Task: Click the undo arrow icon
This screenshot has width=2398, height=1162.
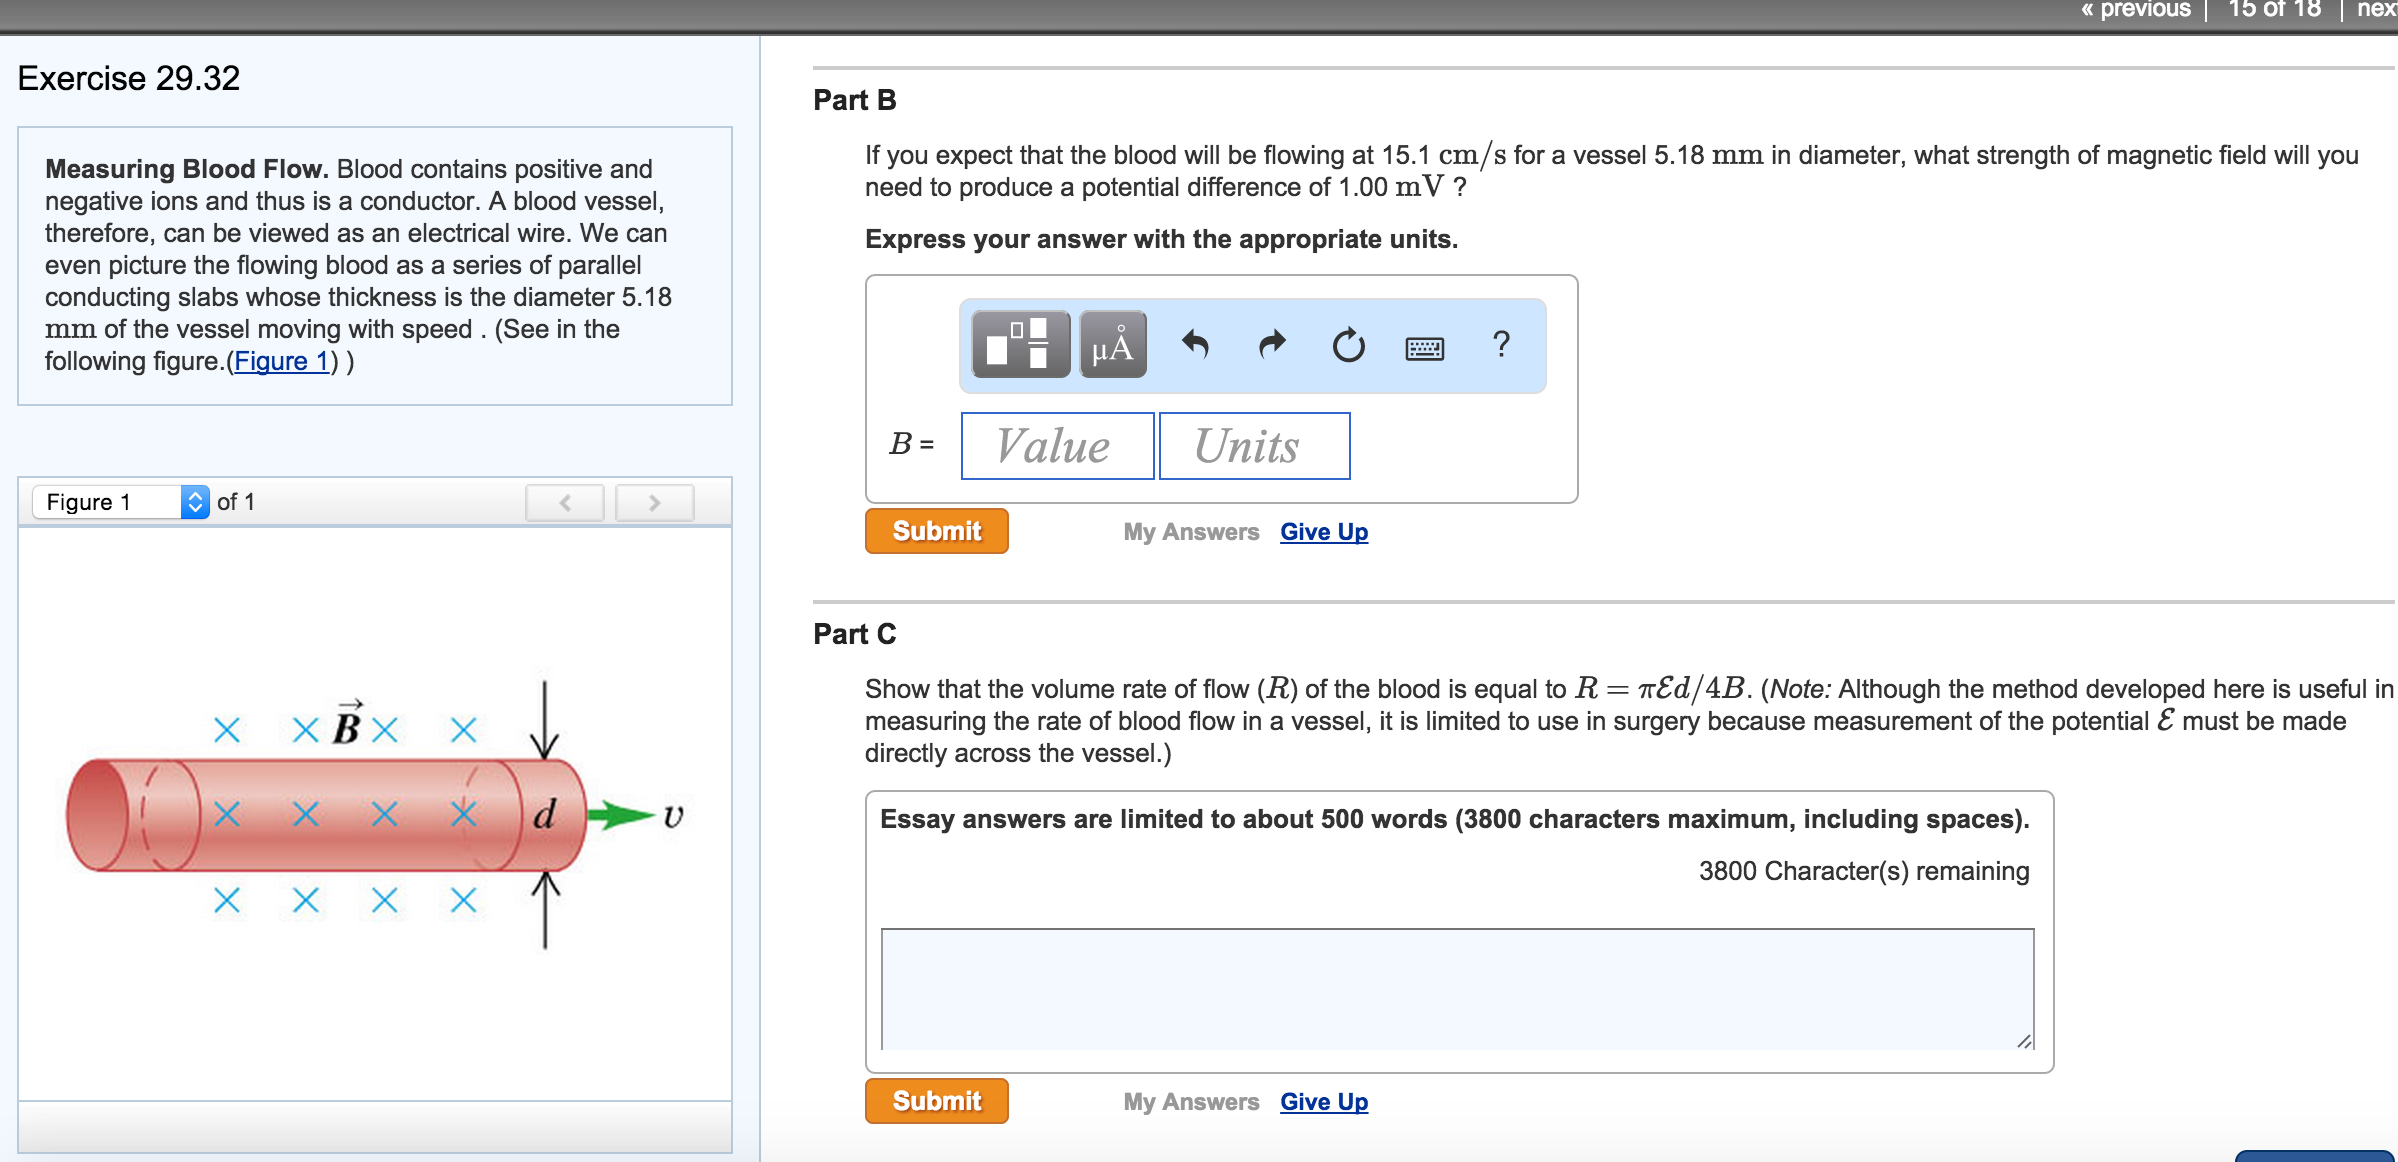Action: pyautogui.click(x=1195, y=345)
